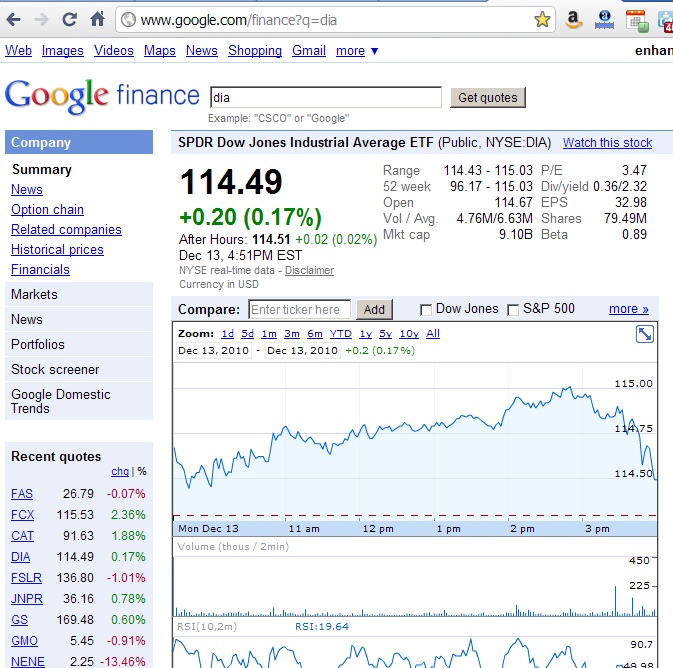Set chart zoom to 5d
Image resolution: width=673 pixels, height=668 pixels.
tap(248, 334)
